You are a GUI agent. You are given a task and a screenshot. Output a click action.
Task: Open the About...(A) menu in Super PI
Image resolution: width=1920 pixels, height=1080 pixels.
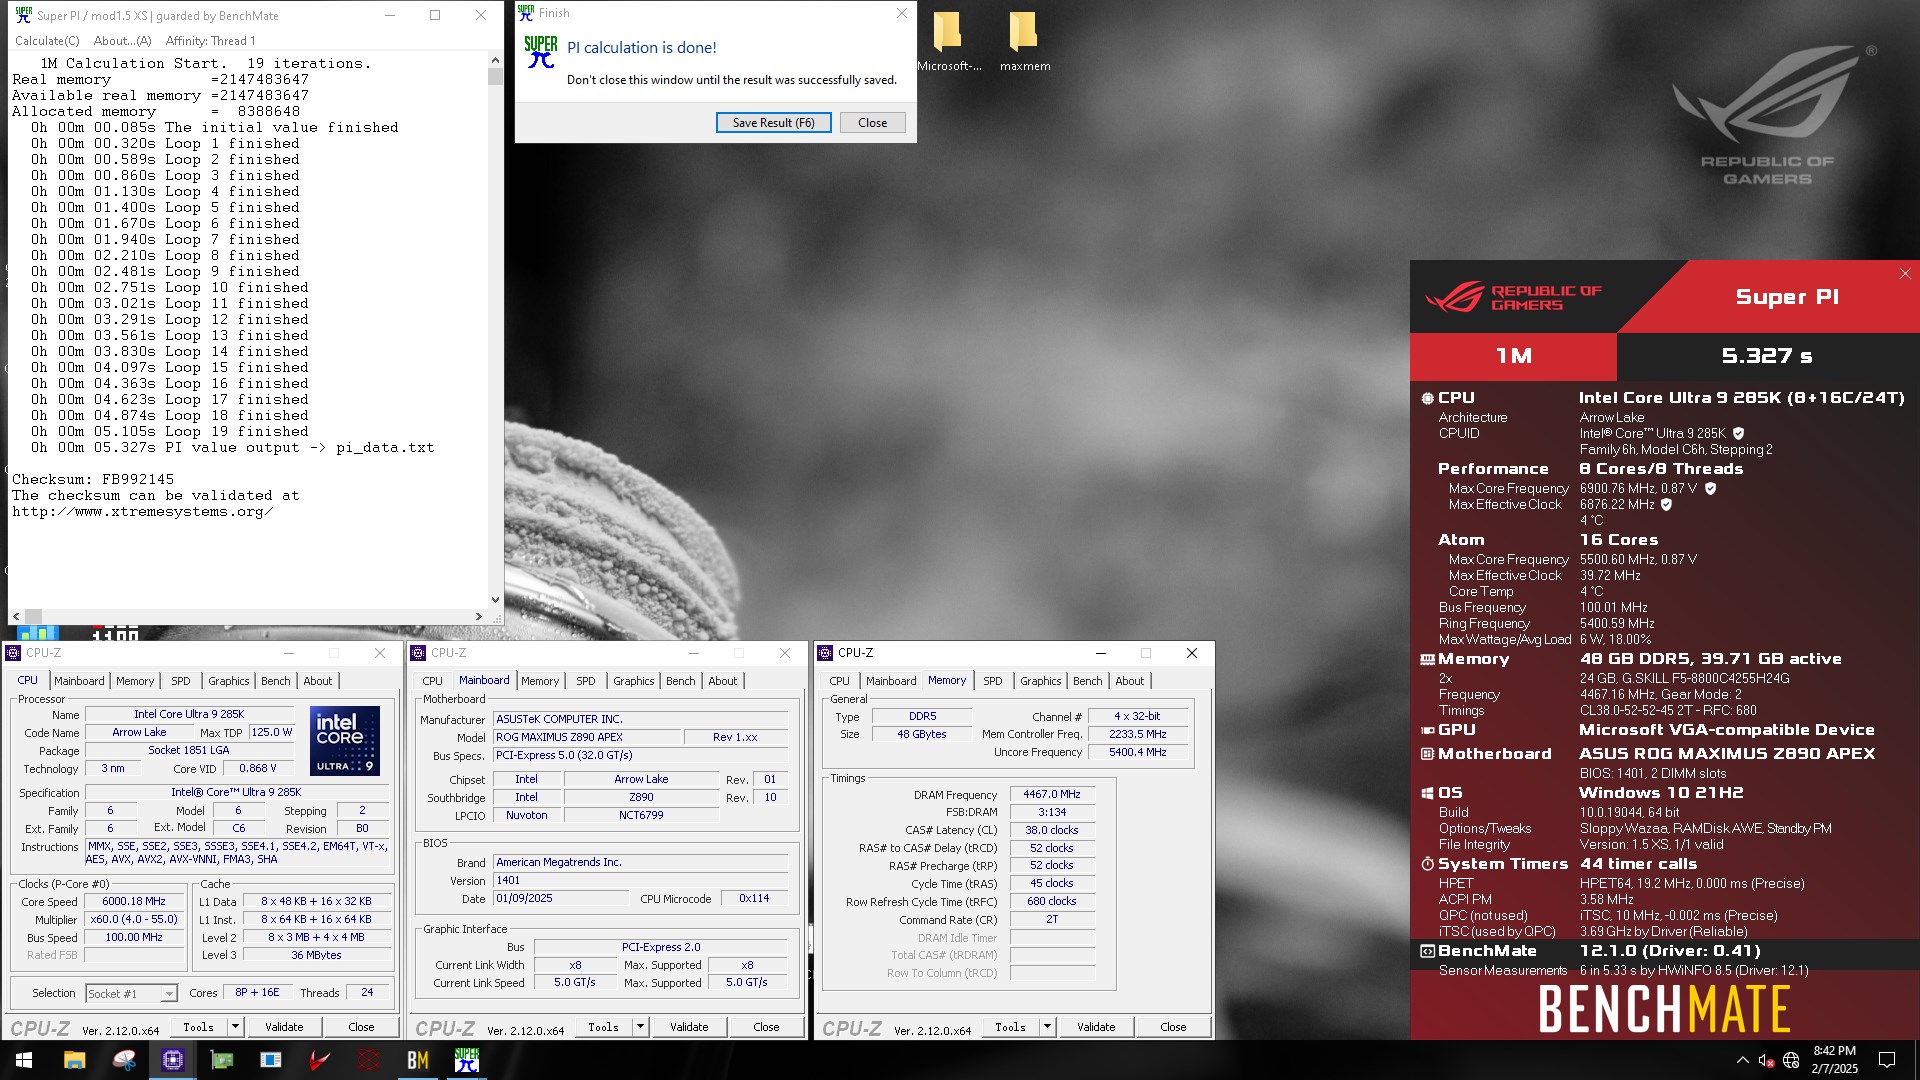pyautogui.click(x=122, y=41)
